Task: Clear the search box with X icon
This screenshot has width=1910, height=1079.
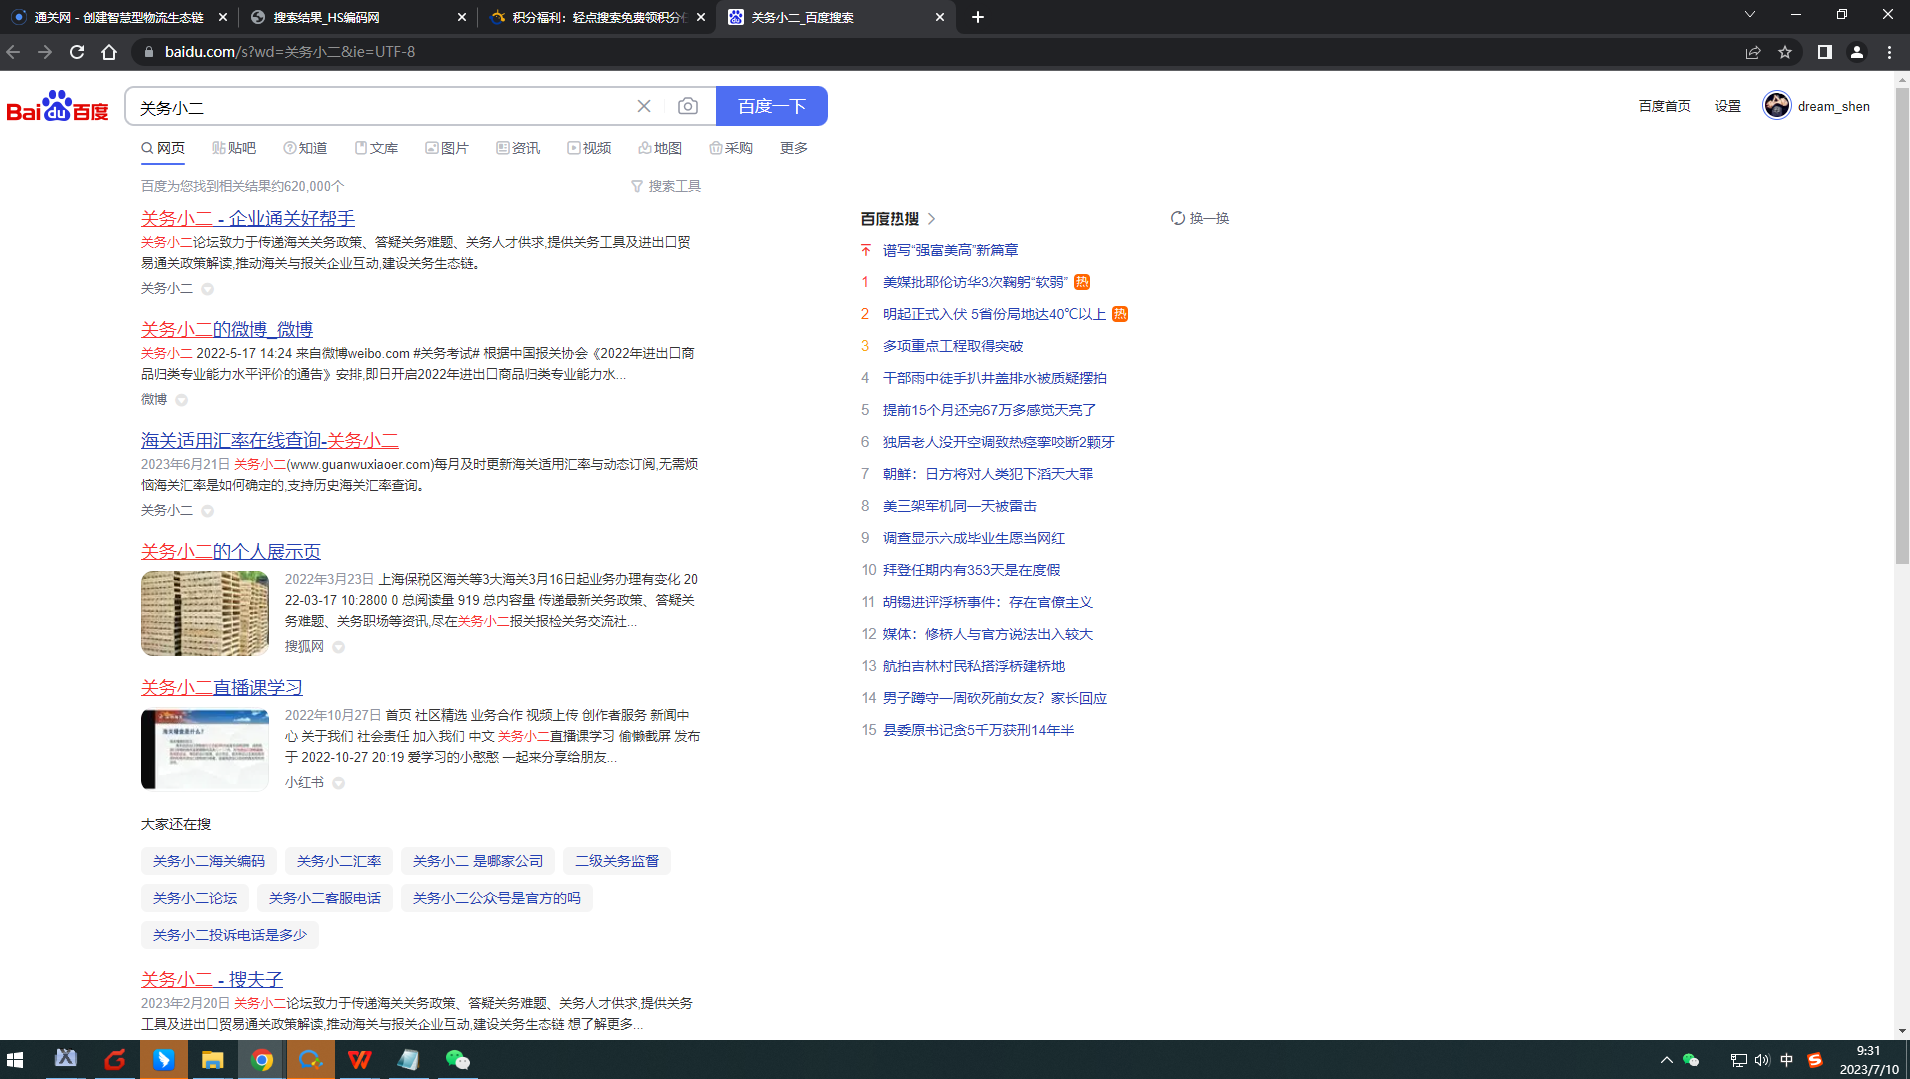Action: [x=644, y=106]
